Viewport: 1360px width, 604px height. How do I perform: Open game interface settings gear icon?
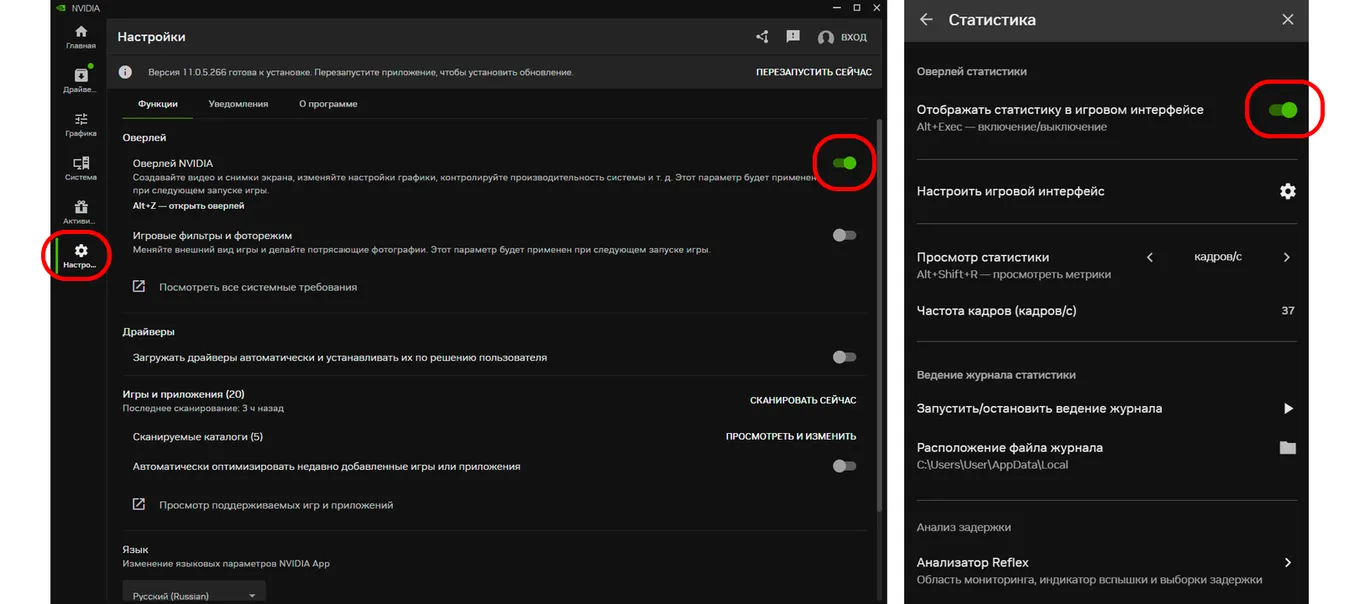pyautogui.click(x=1288, y=191)
